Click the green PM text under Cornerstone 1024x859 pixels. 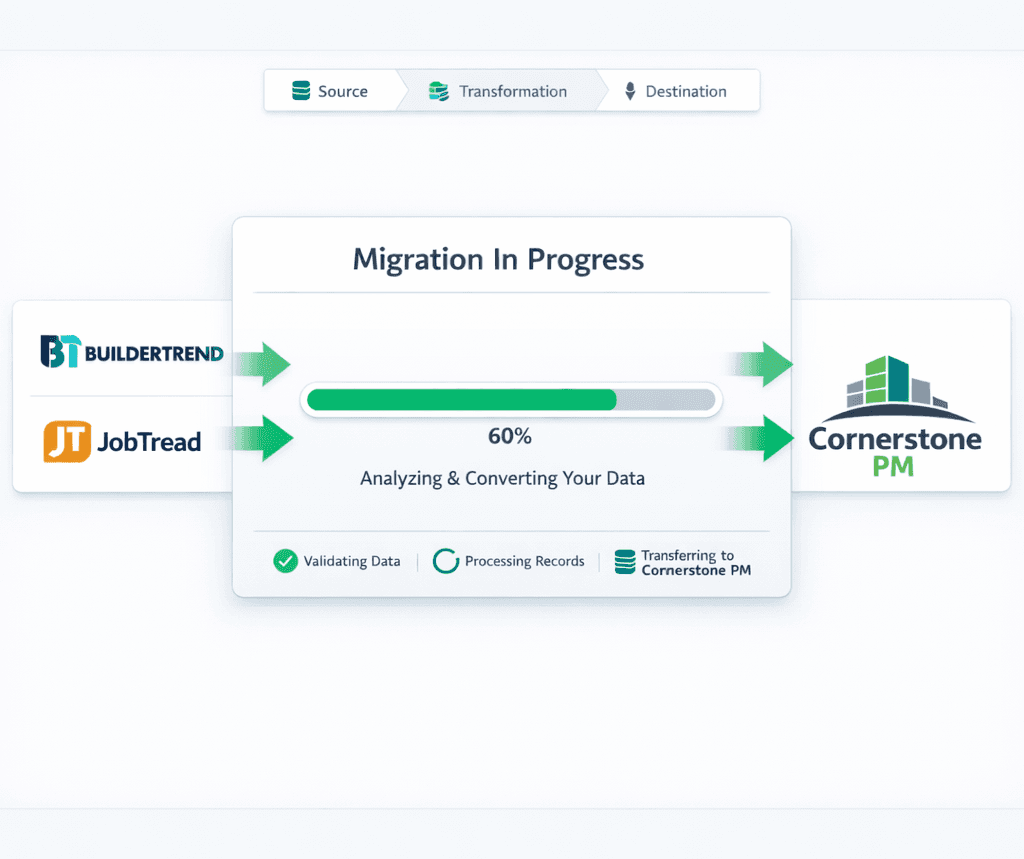click(893, 466)
